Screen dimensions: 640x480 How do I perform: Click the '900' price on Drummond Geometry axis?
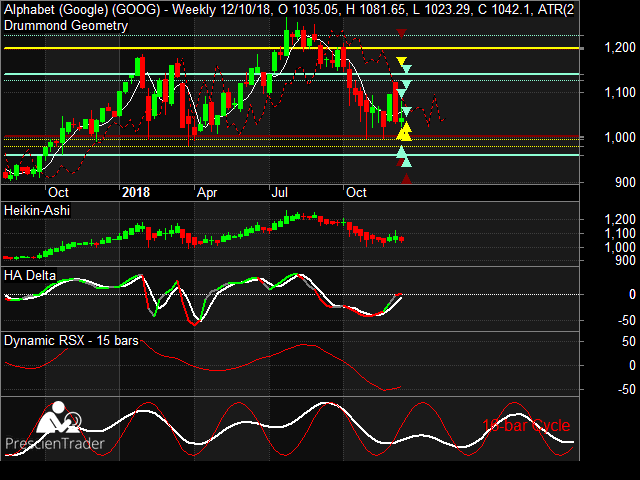pos(625,182)
